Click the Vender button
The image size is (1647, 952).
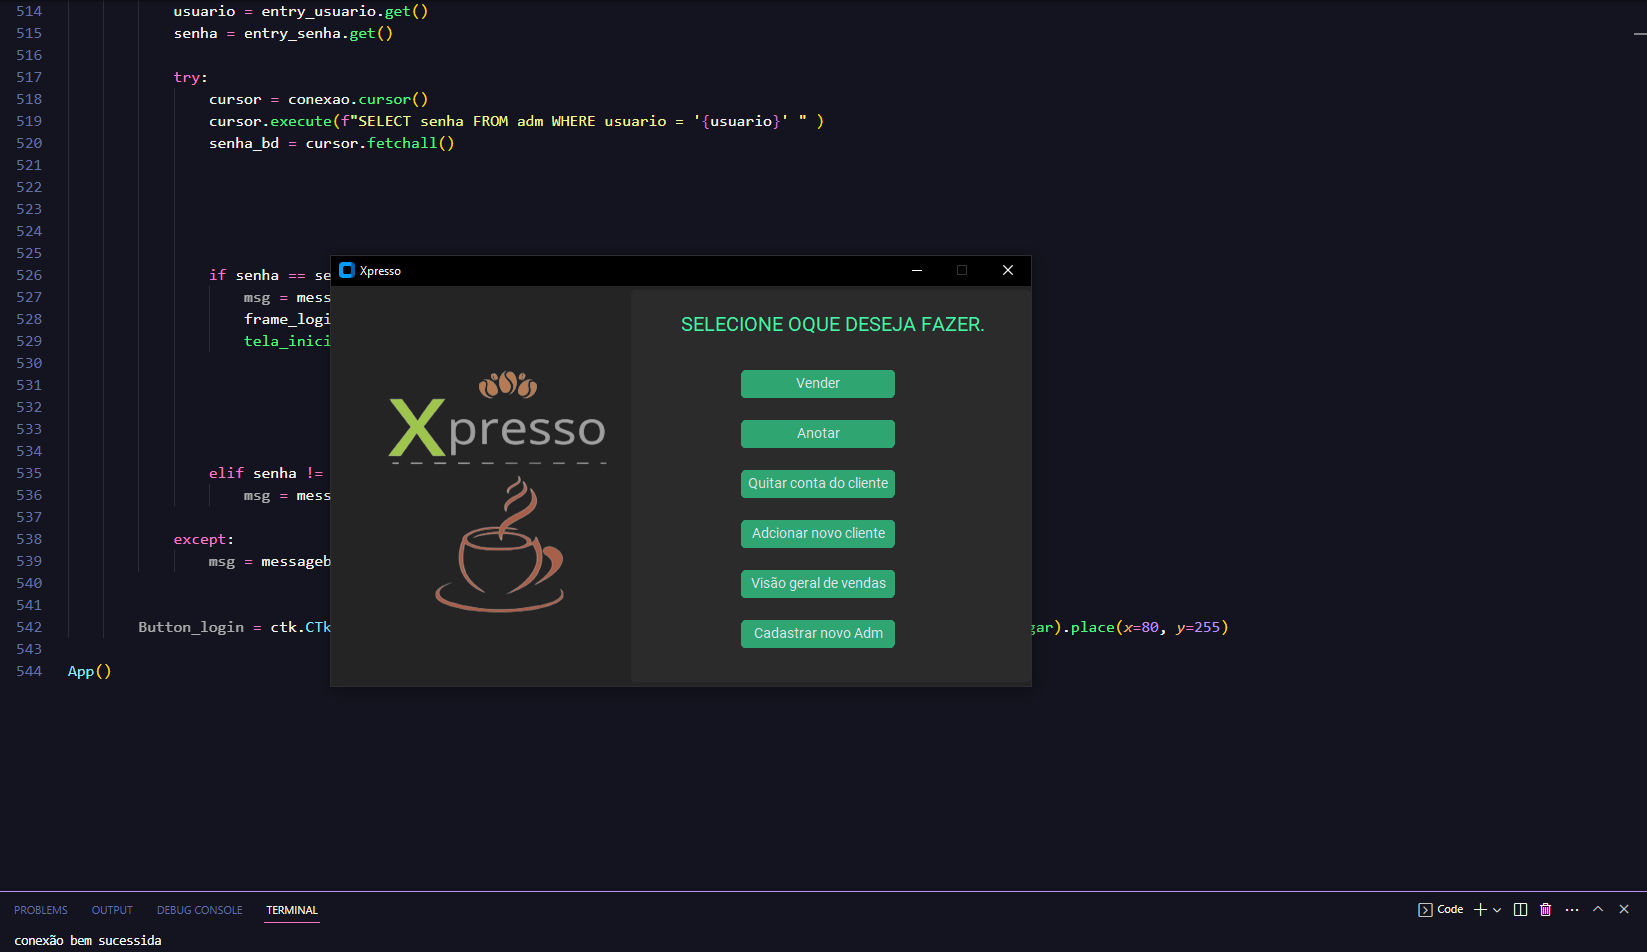817,383
